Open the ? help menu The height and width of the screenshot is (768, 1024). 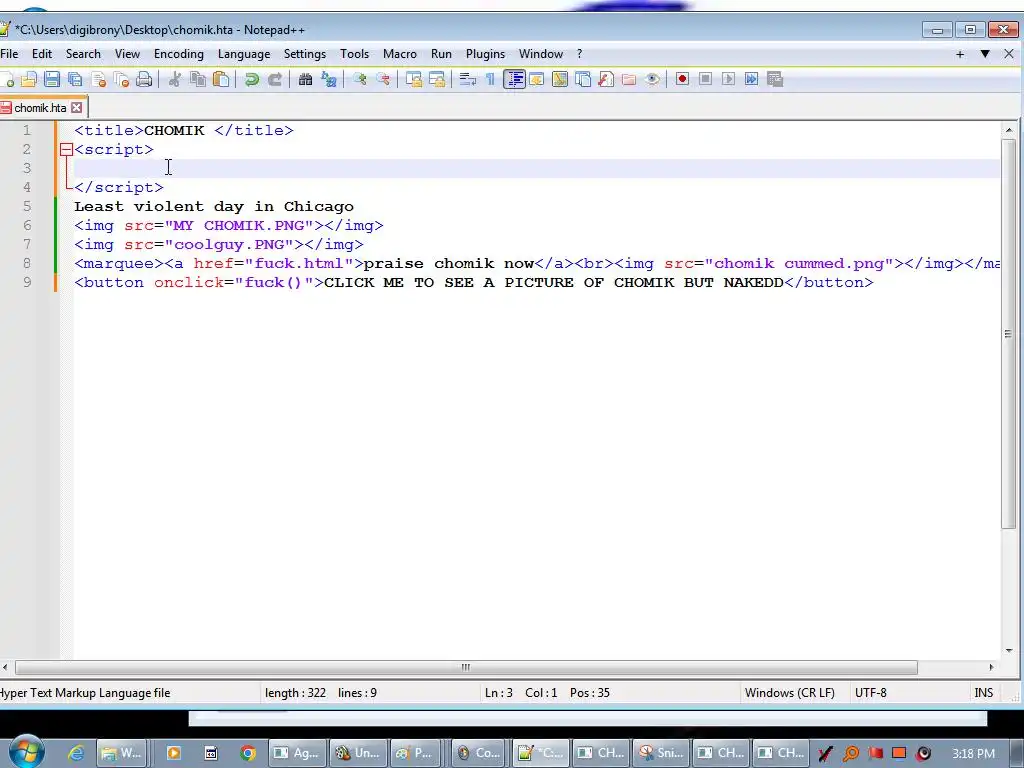[x=579, y=54]
